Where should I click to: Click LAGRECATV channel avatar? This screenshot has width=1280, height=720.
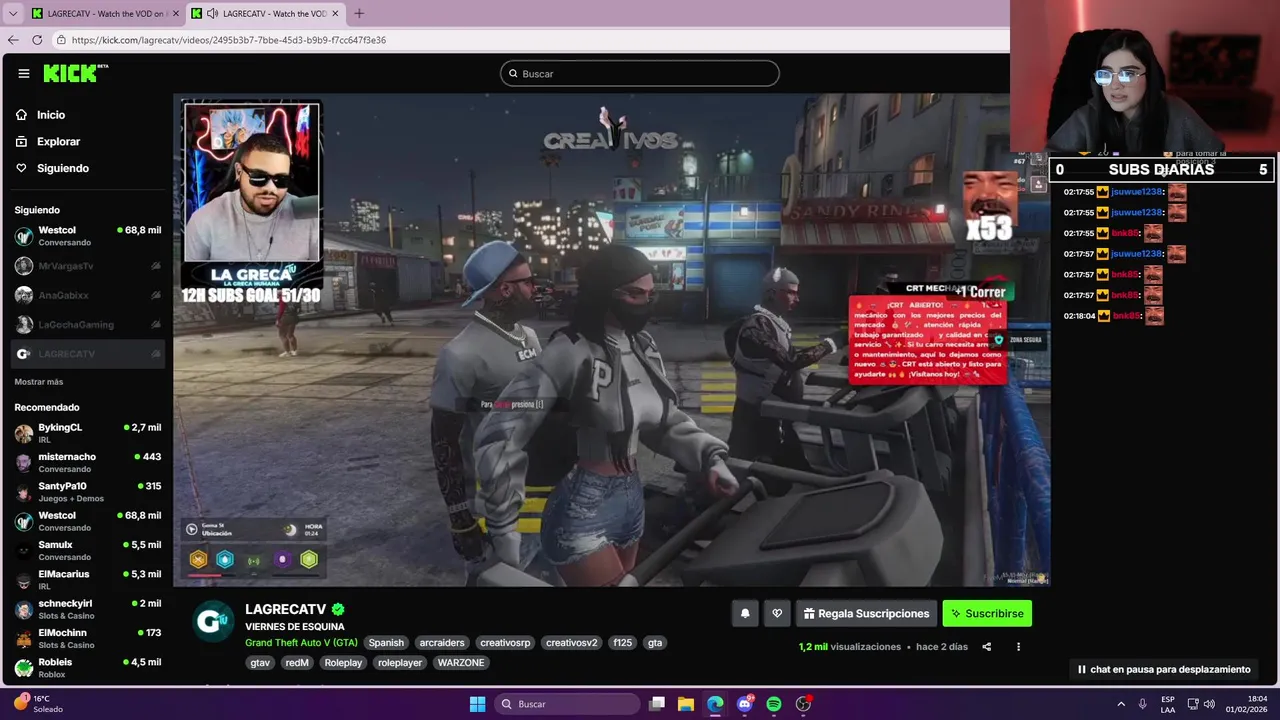213,621
